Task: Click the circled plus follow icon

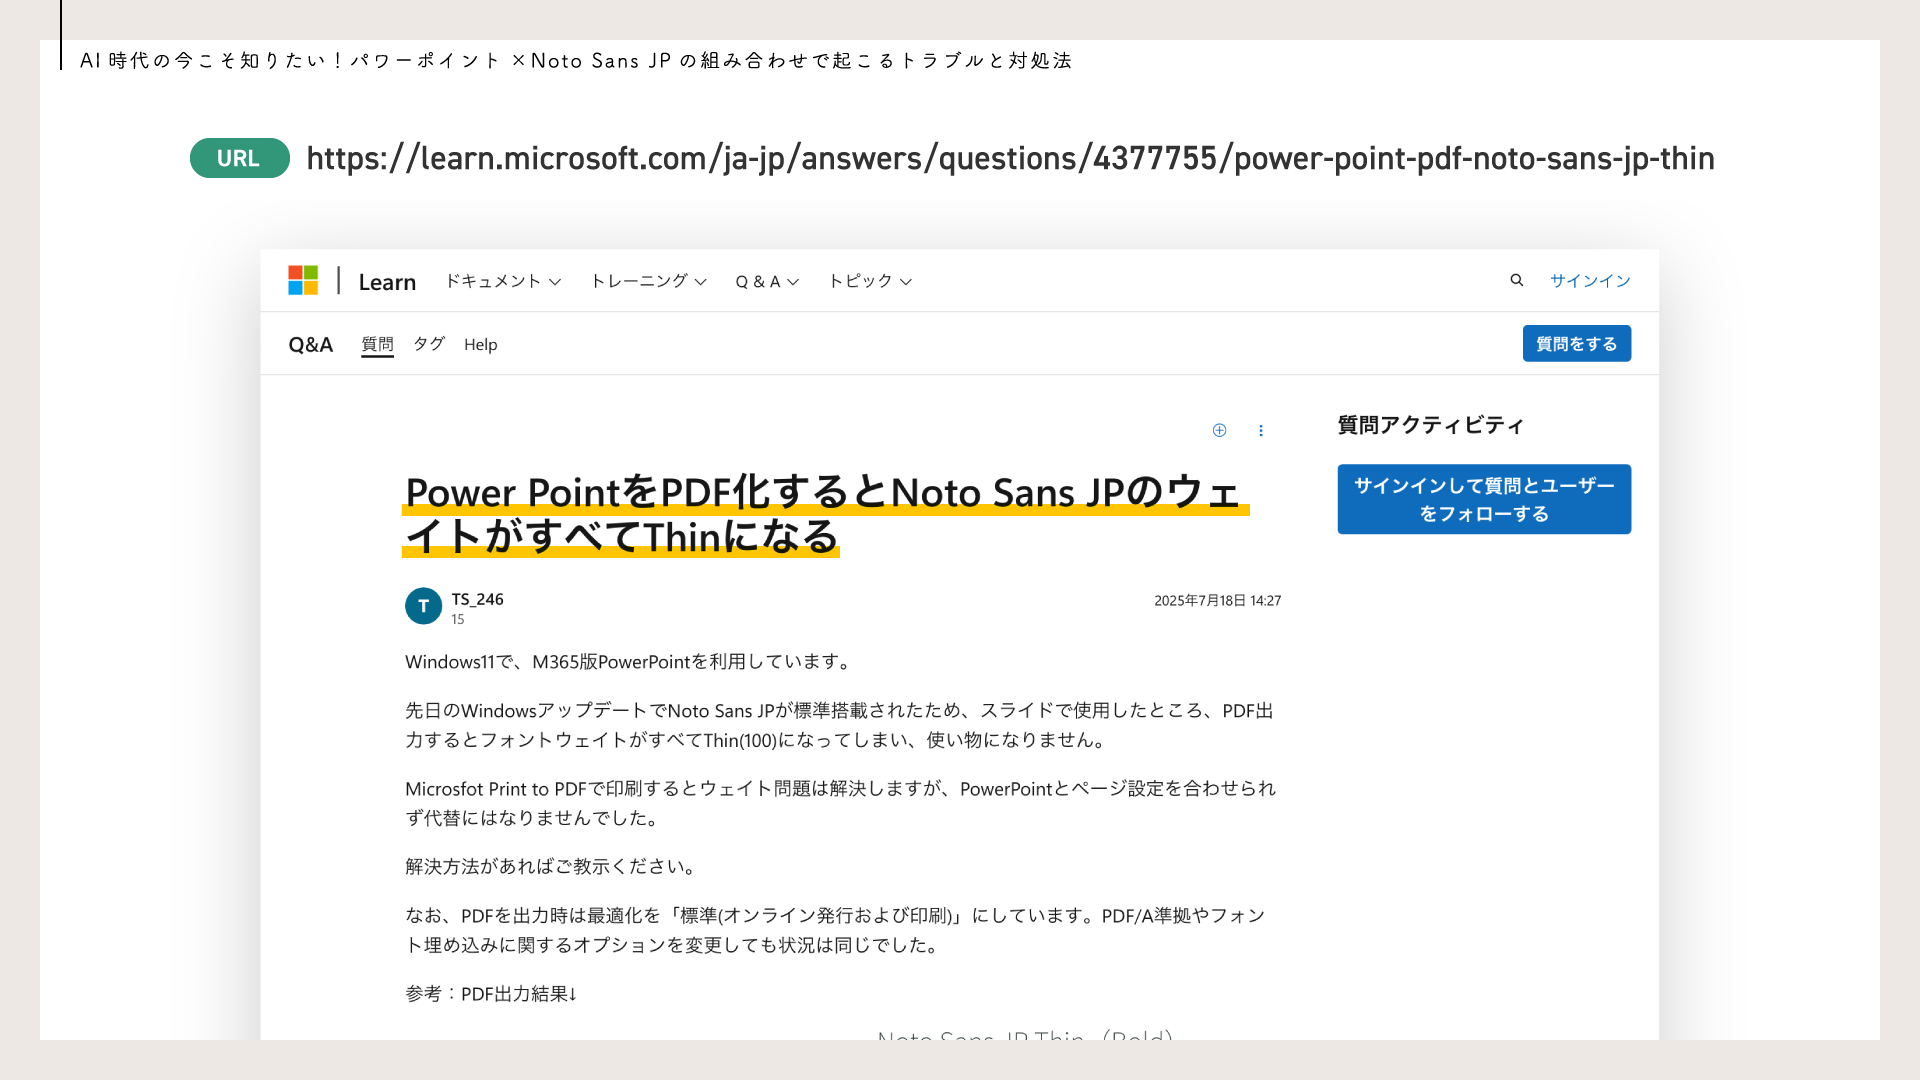Action: [1219, 430]
